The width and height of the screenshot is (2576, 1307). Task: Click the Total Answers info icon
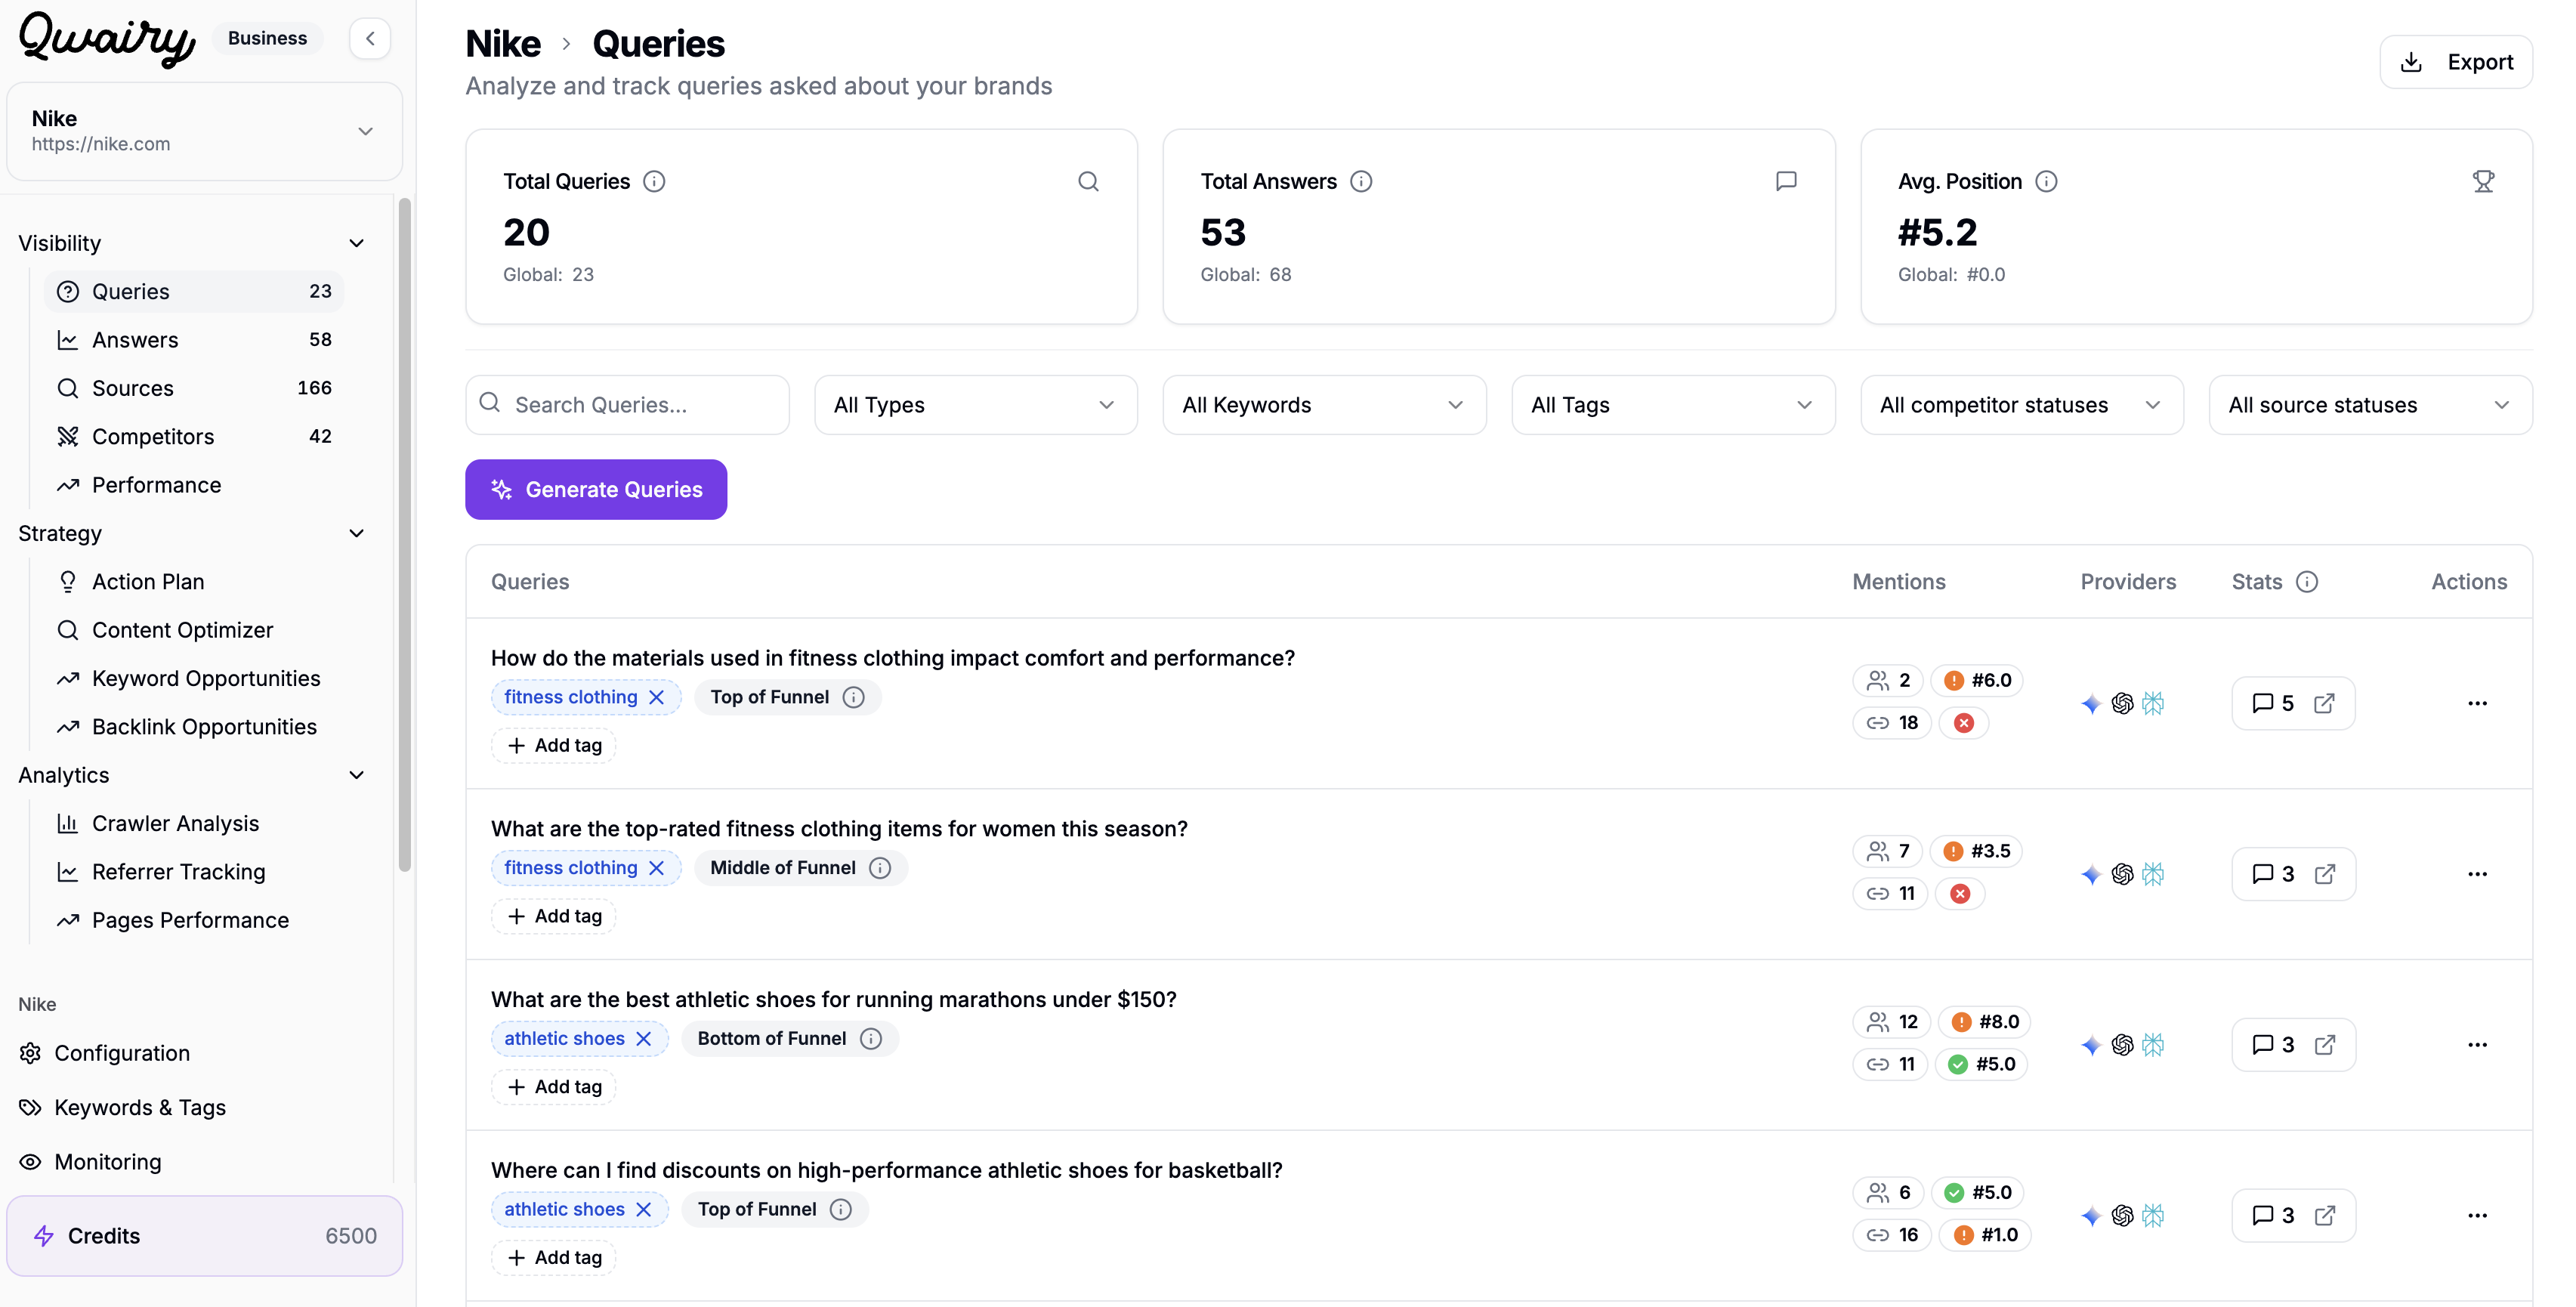pos(1361,181)
